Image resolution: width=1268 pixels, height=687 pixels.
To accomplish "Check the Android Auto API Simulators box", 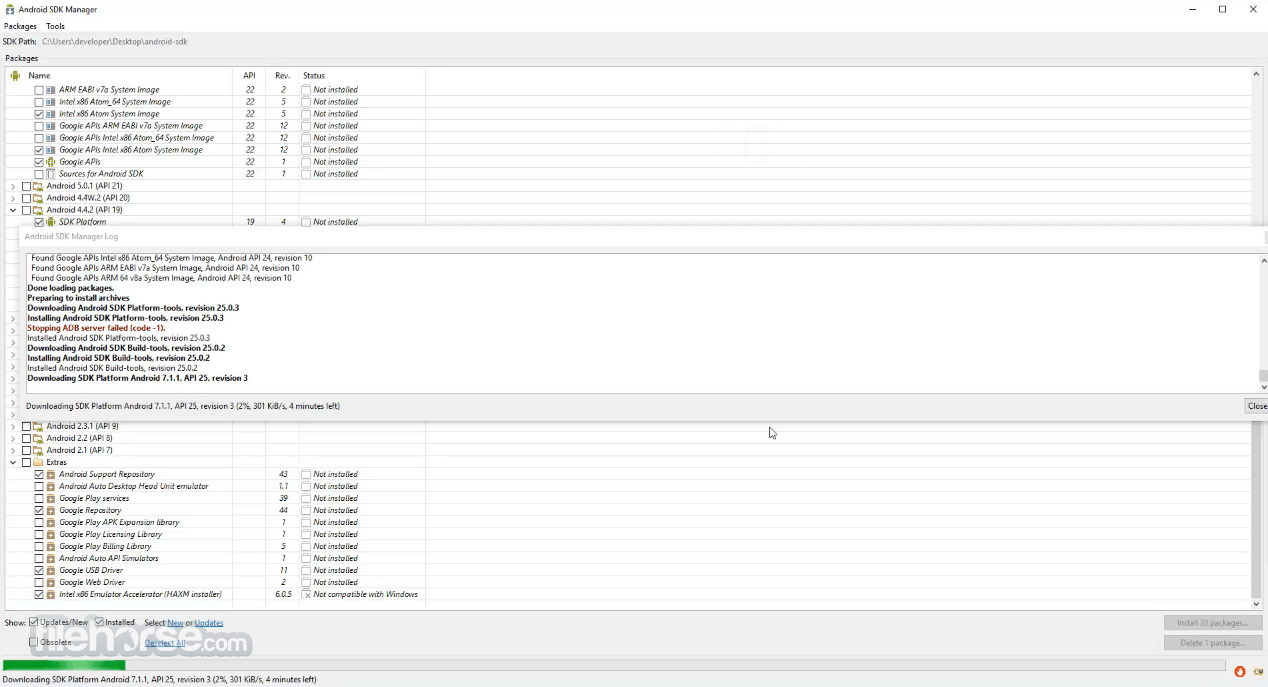I will [x=39, y=558].
